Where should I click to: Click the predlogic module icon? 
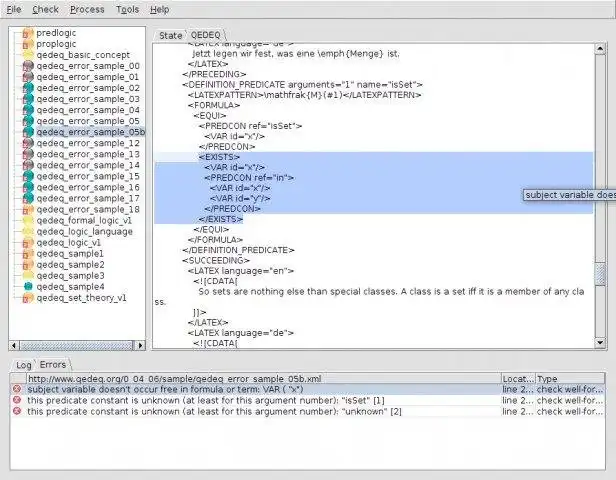click(x=28, y=33)
